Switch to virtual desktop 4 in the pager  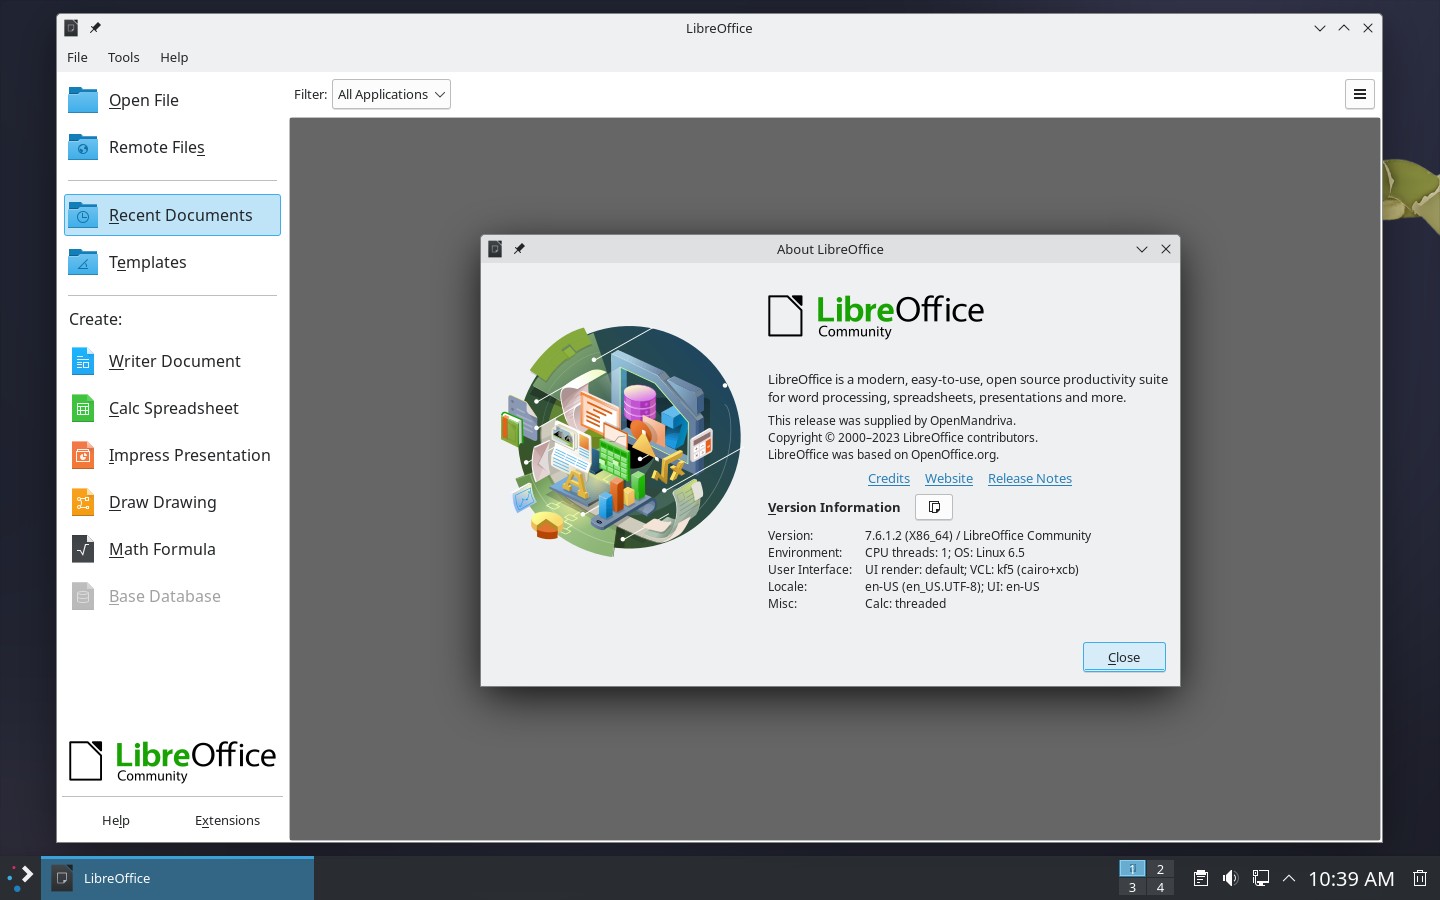(x=1160, y=887)
